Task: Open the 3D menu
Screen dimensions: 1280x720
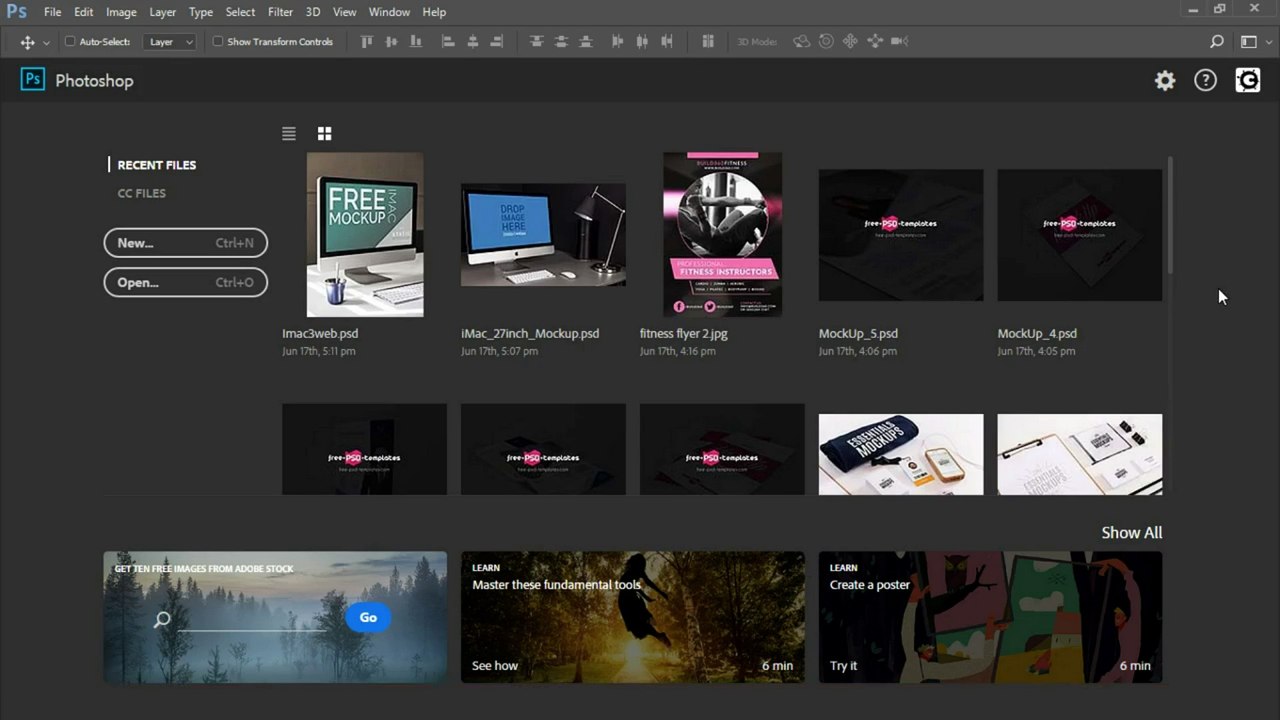Action: 313,12
